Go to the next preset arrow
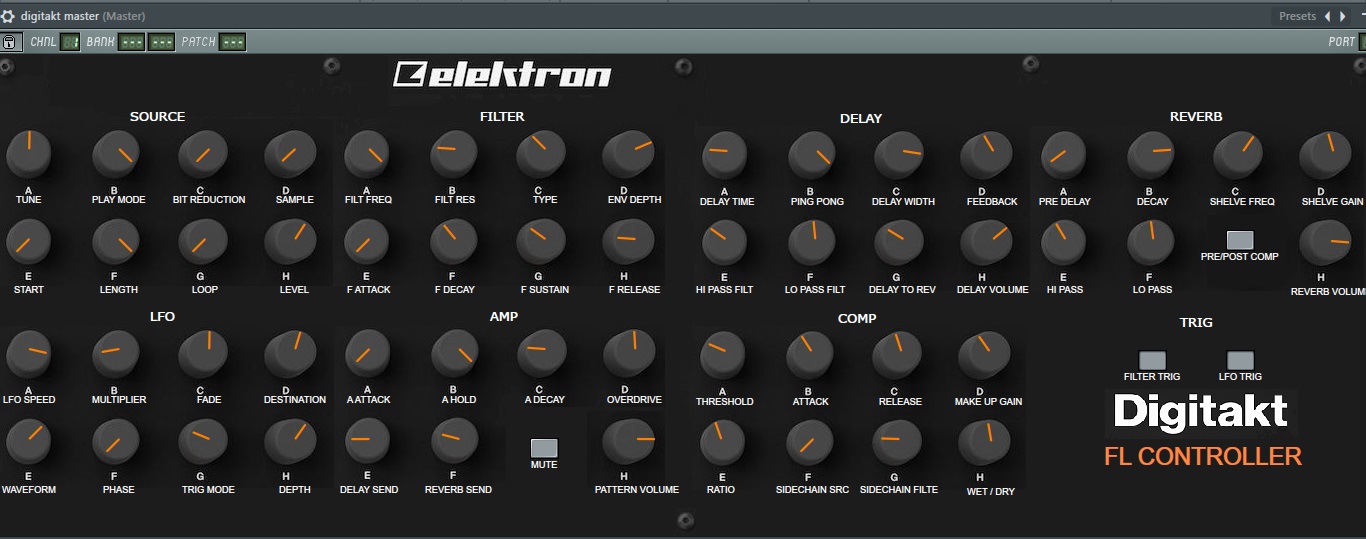The height and width of the screenshot is (539, 1366). (x=1342, y=16)
